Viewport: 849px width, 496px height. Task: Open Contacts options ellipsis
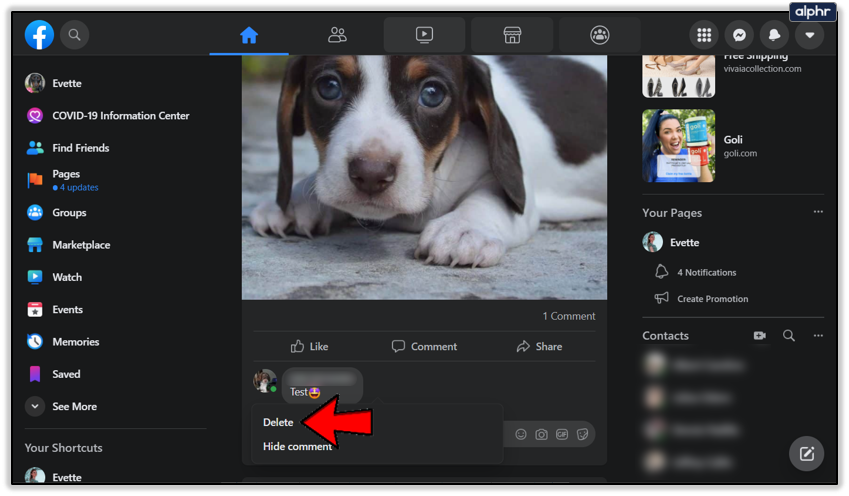tap(818, 336)
